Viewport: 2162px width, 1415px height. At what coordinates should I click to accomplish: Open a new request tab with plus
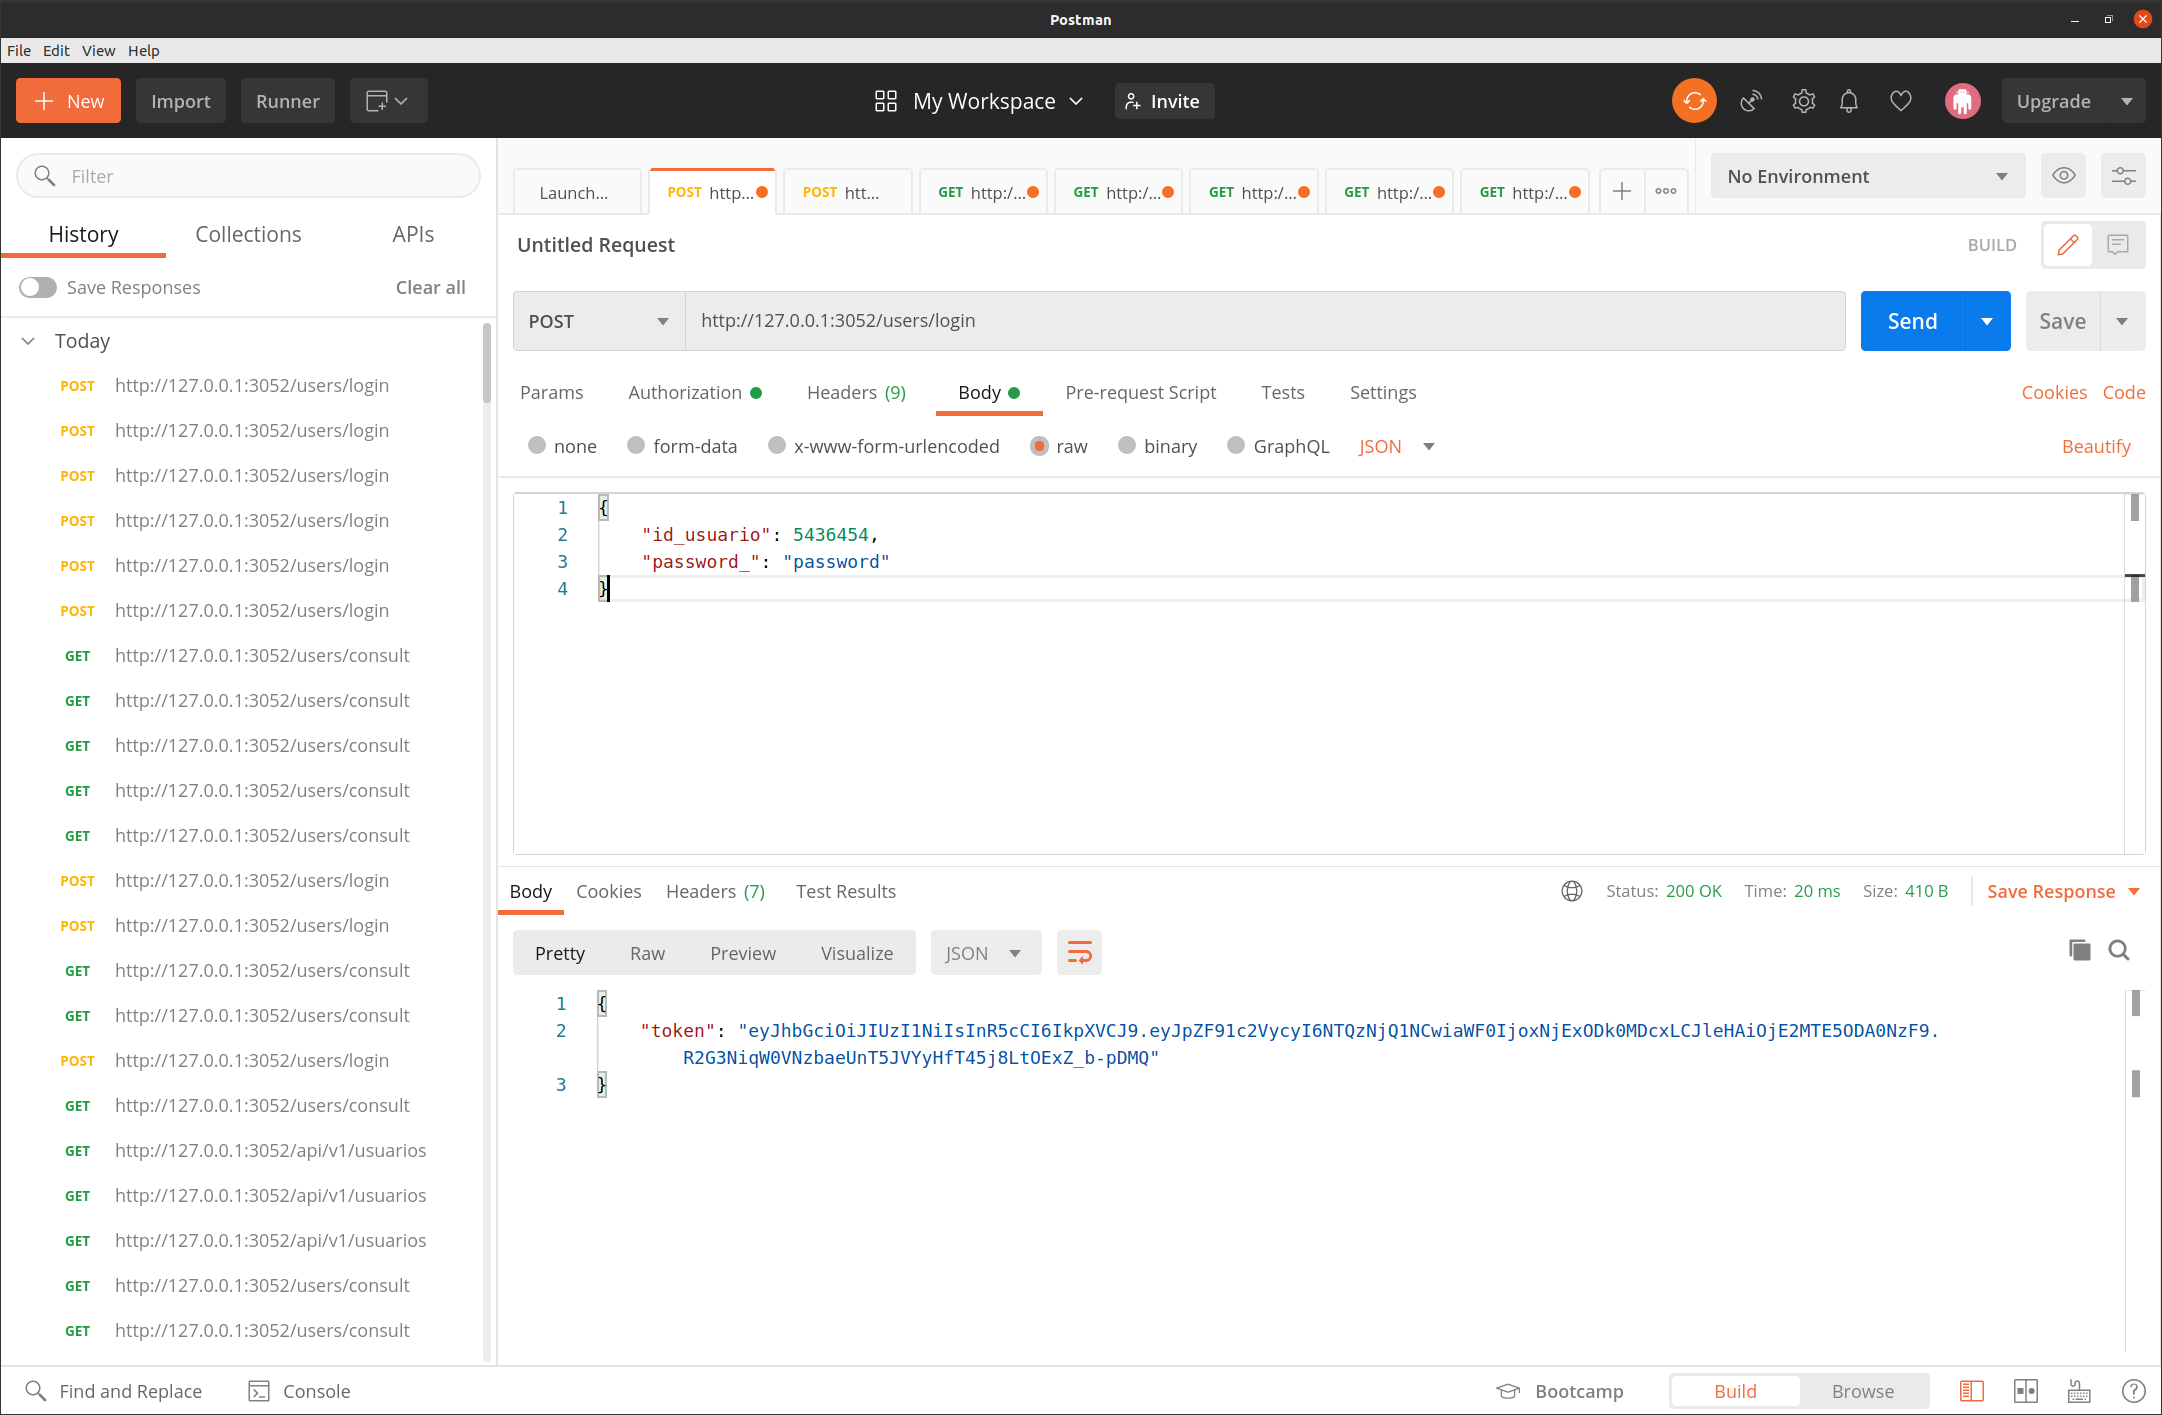pyautogui.click(x=1621, y=191)
